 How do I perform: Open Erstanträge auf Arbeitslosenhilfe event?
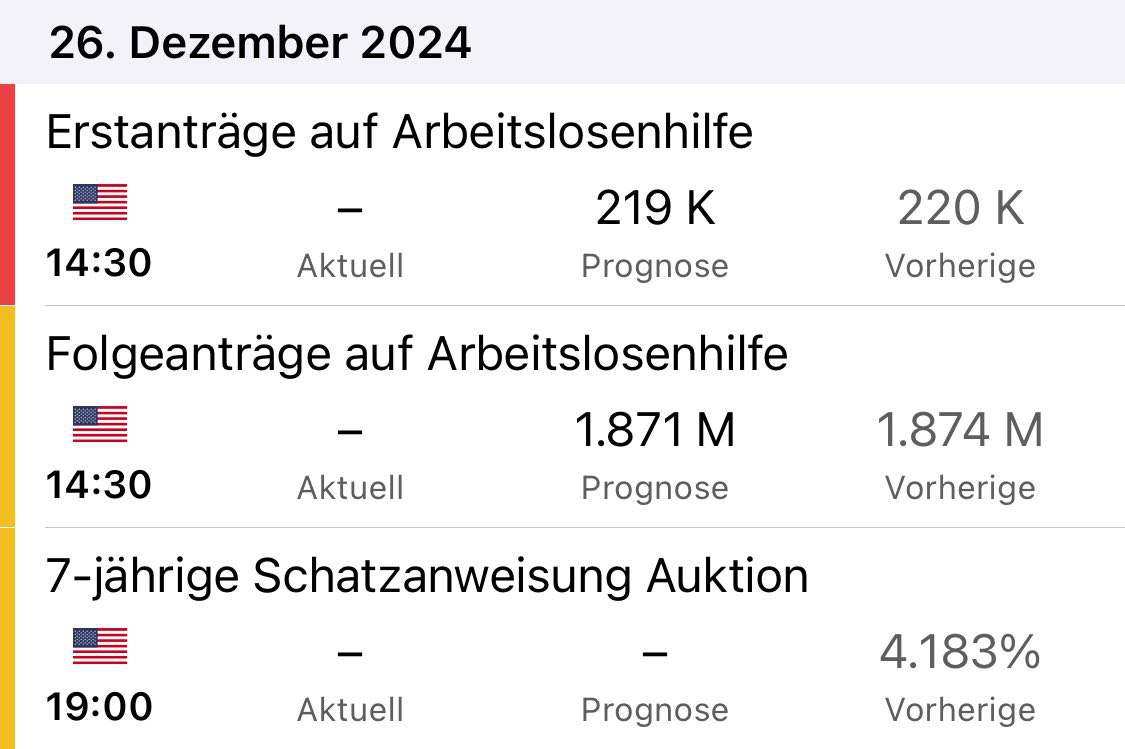(x=399, y=133)
